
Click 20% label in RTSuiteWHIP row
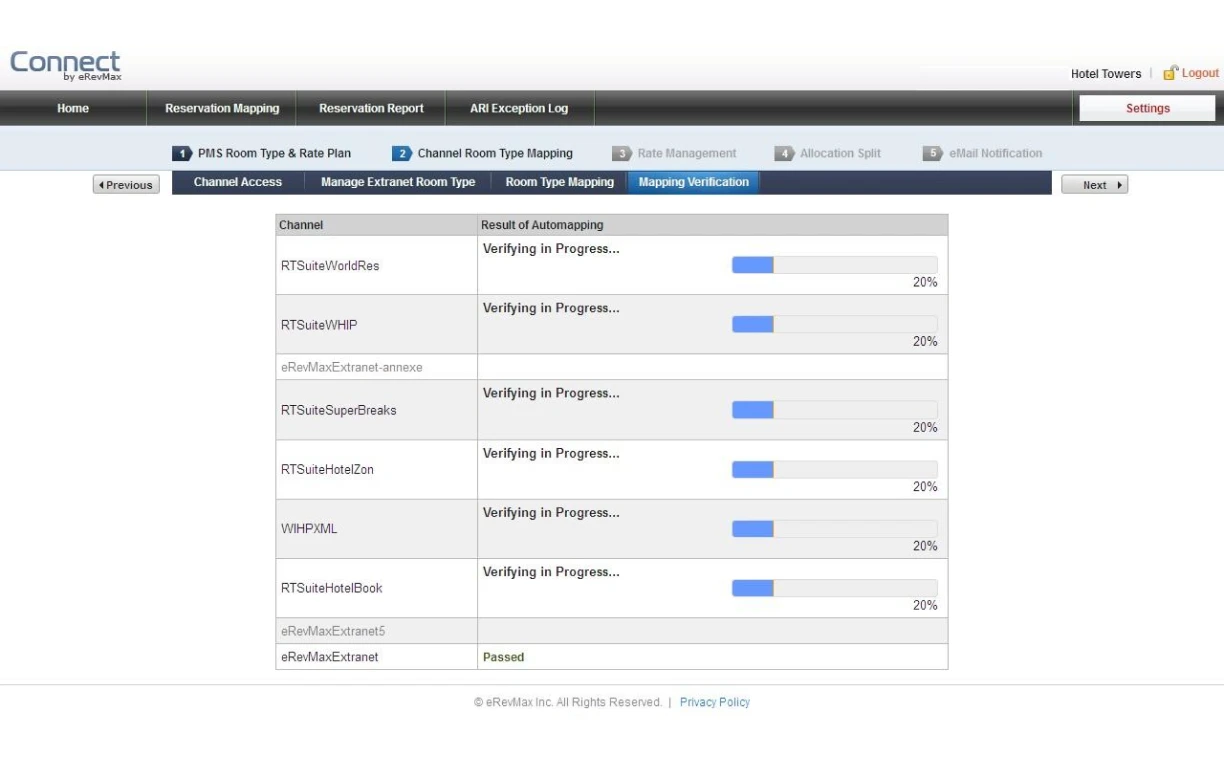(x=925, y=342)
